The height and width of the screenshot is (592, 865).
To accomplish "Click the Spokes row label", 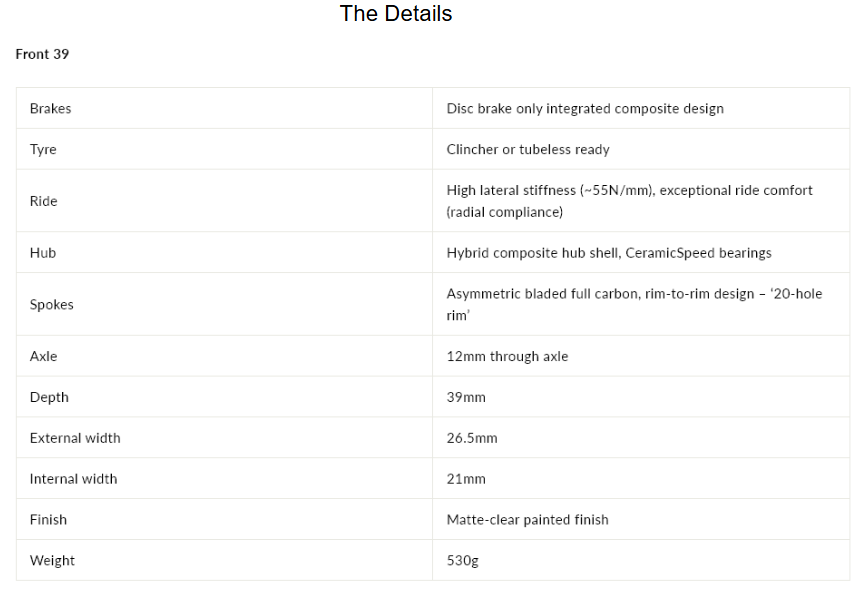I will [52, 305].
